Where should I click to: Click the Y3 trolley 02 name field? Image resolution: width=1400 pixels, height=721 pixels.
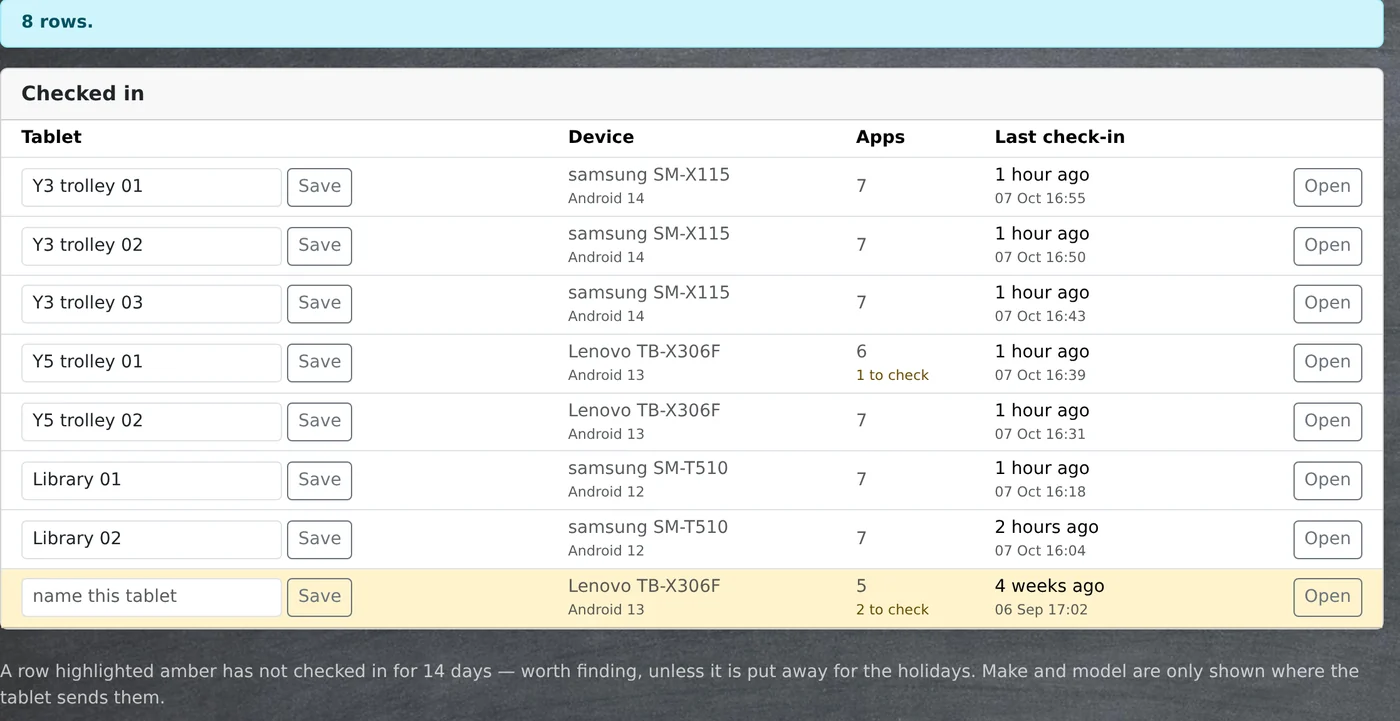coord(151,246)
